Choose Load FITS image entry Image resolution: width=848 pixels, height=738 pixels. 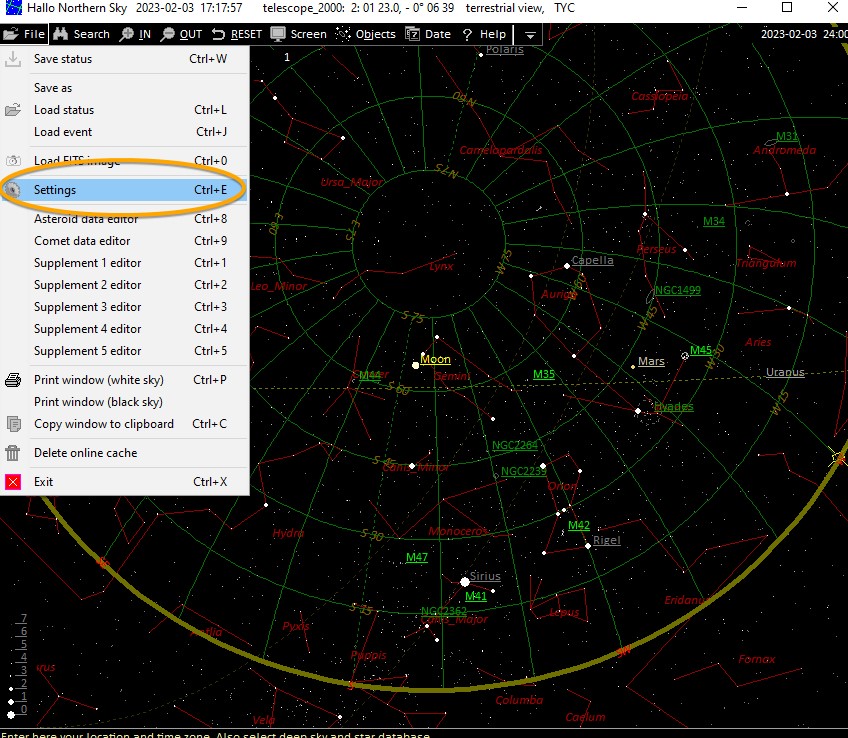click(124, 161)
